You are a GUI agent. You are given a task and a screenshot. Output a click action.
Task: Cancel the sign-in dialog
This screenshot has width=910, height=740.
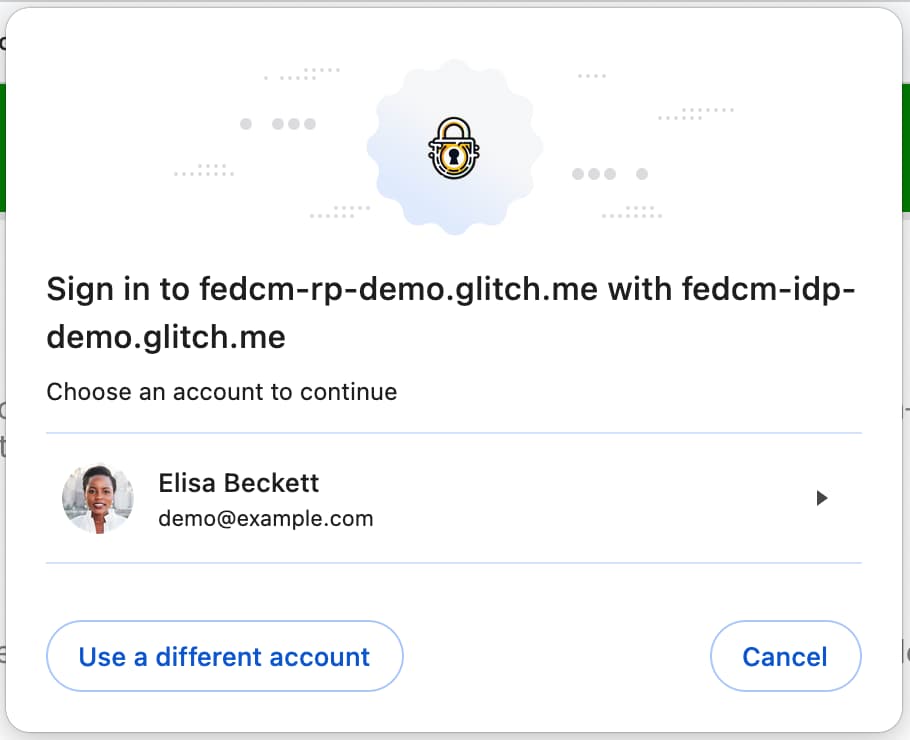pyautogui.click(x=785, y=657)
